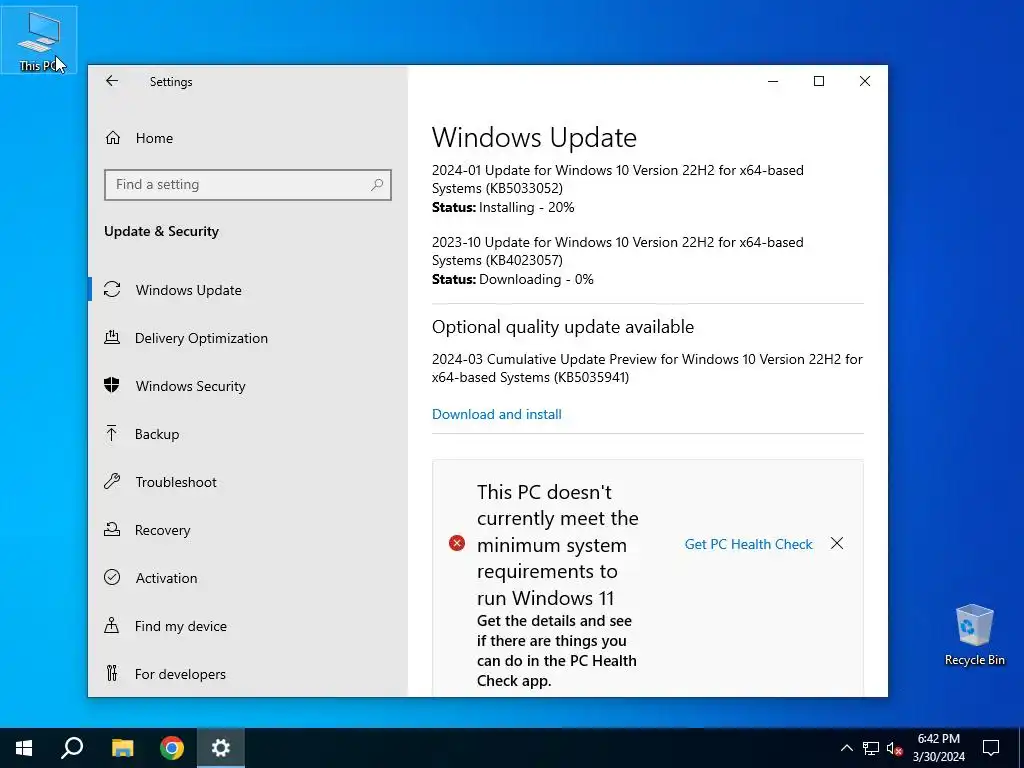Click the 'Update & Security' section heading
Screen dimensions: 1024x768
pos(161,231)
